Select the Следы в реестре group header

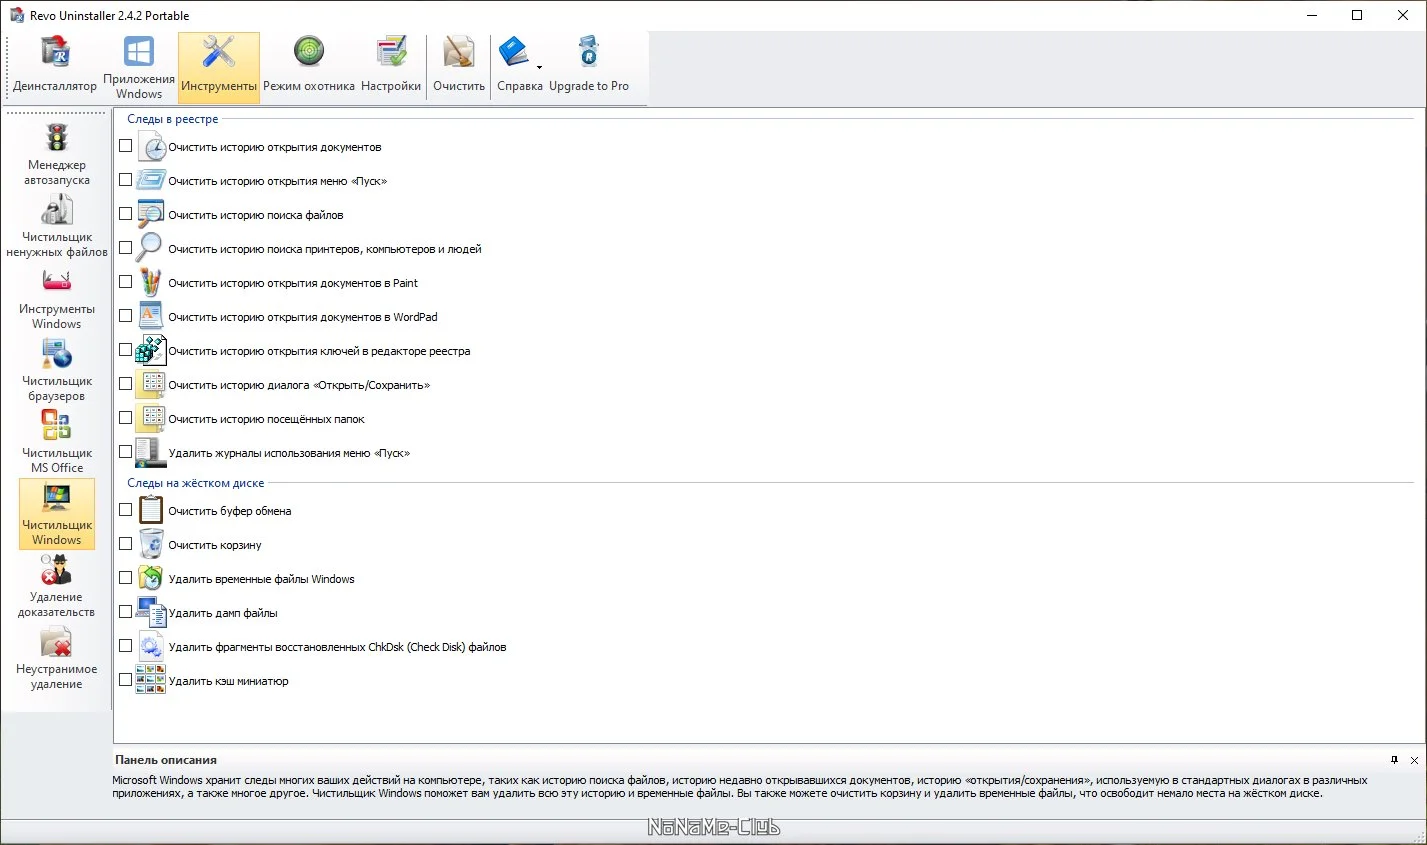(x=172, y=119)
